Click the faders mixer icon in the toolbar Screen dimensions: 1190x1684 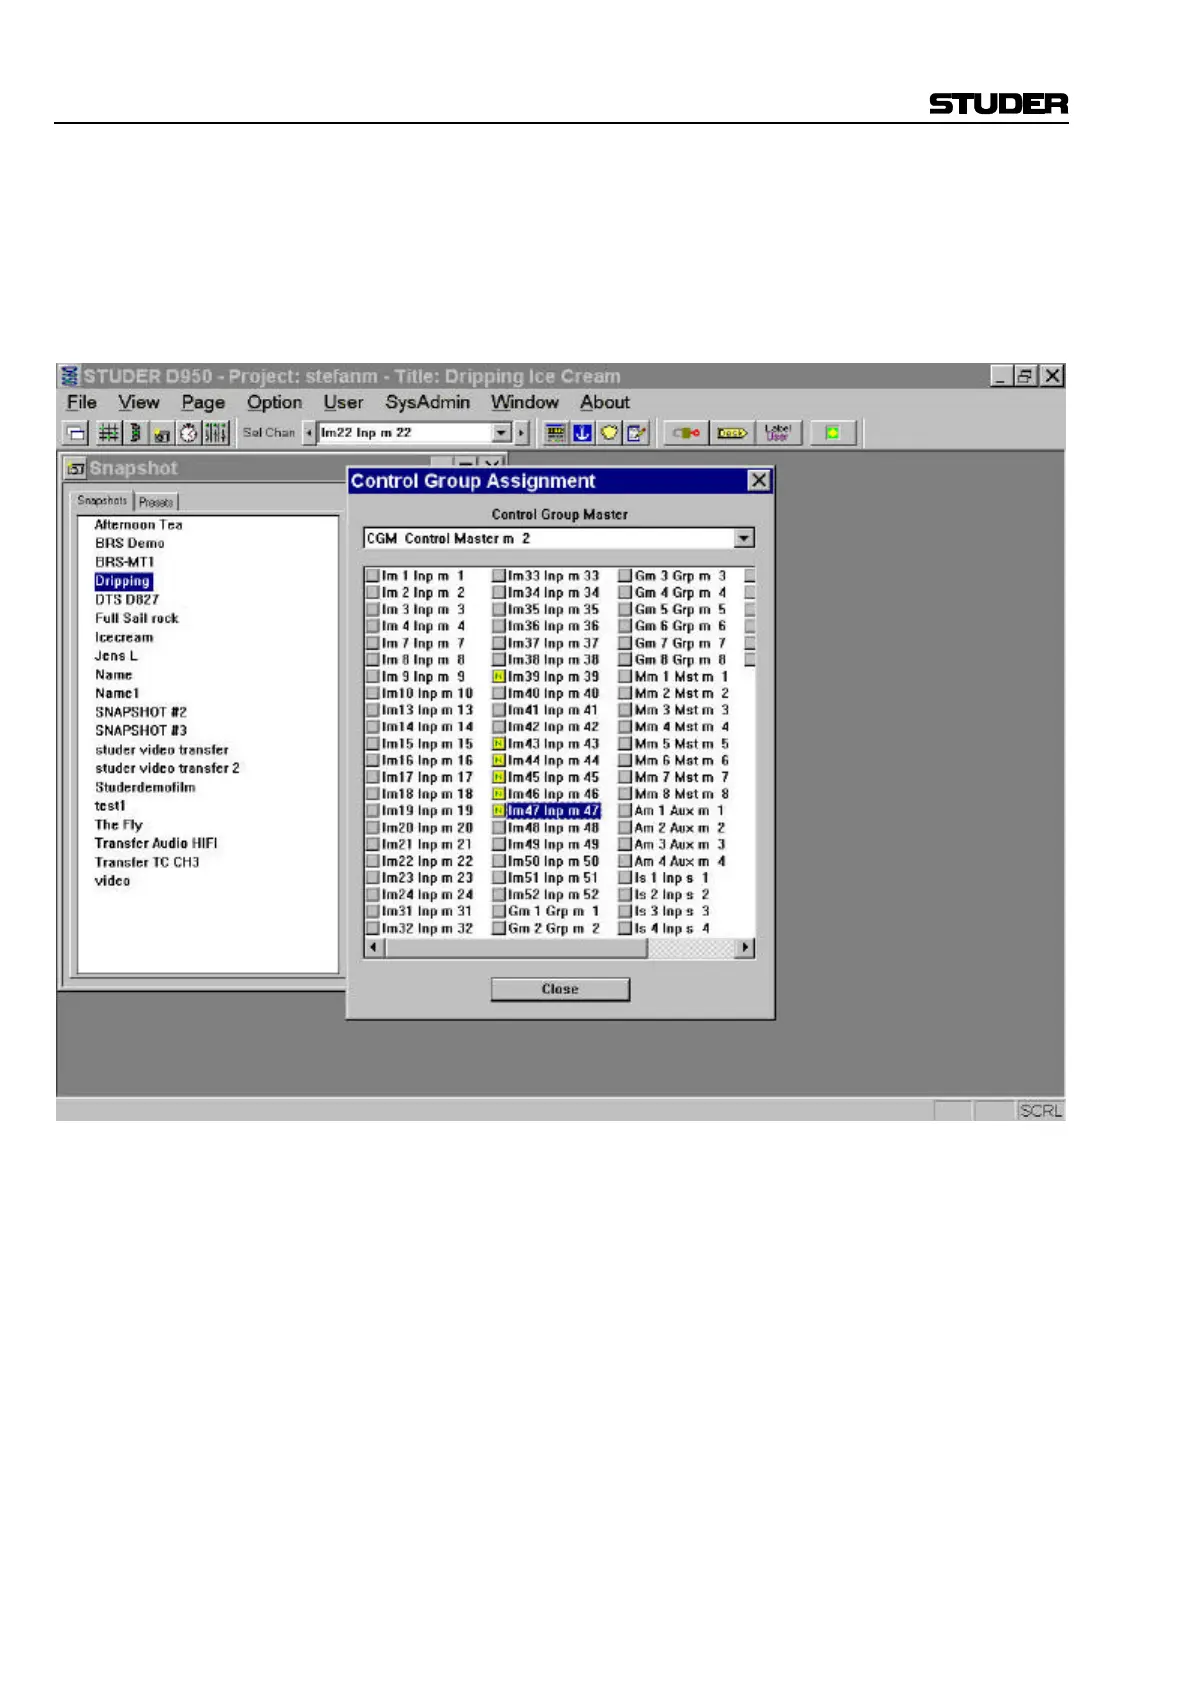tap(215, 433)
